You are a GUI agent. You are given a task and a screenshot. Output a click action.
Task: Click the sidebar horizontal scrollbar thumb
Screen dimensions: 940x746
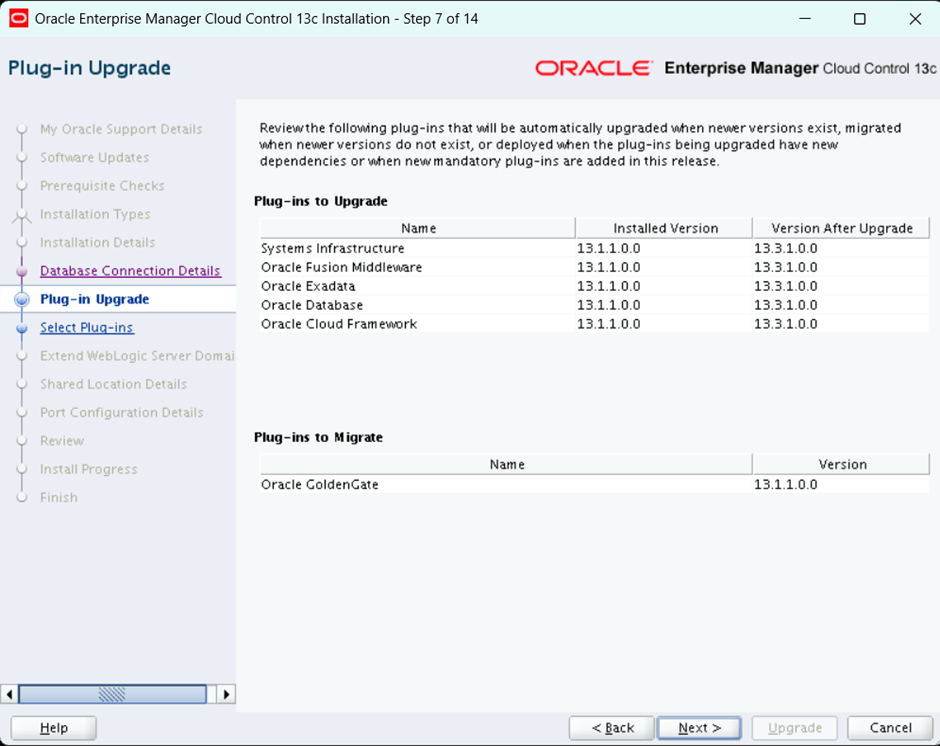coord(112,694)
